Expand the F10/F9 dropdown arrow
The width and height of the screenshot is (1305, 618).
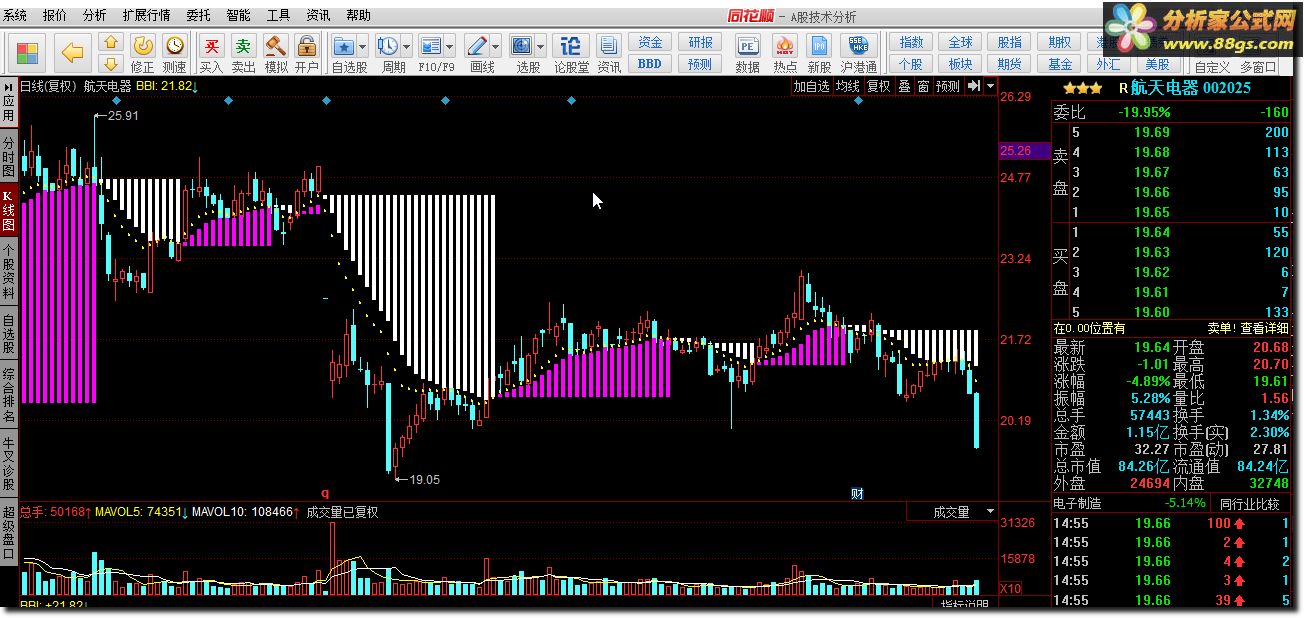tap(451, 46)
